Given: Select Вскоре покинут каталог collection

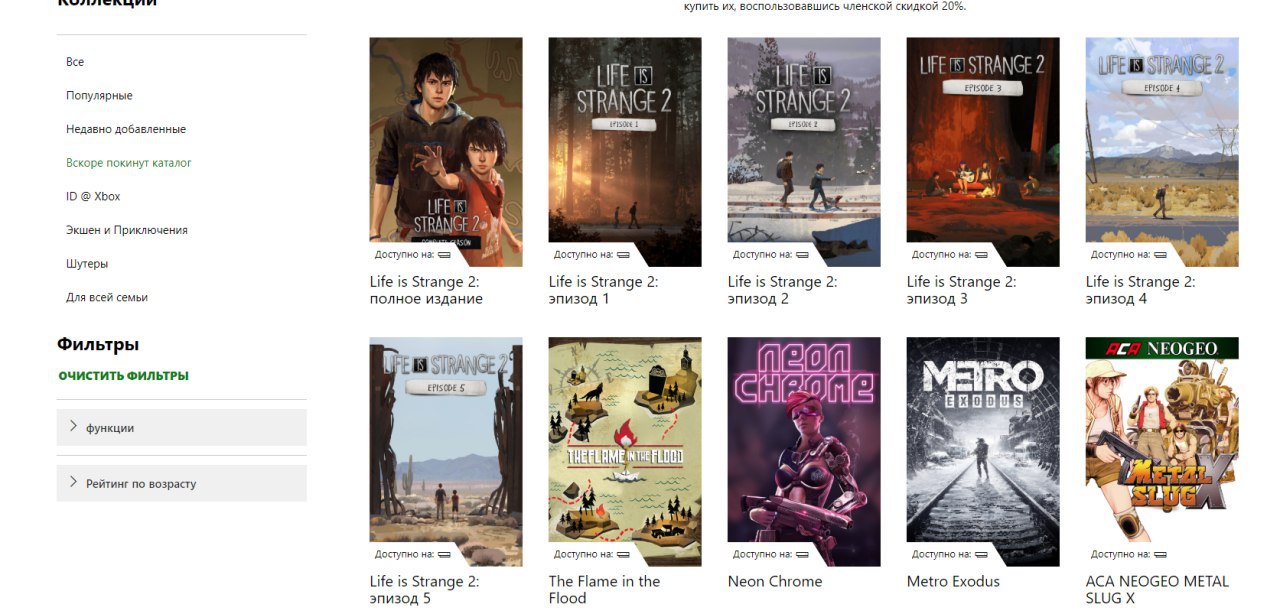Looking at the screenshot, I should [x=129, y=163].
